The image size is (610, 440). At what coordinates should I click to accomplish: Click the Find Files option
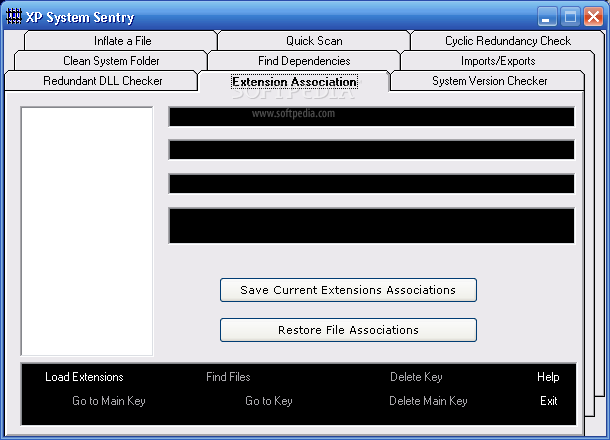(228, 377)
